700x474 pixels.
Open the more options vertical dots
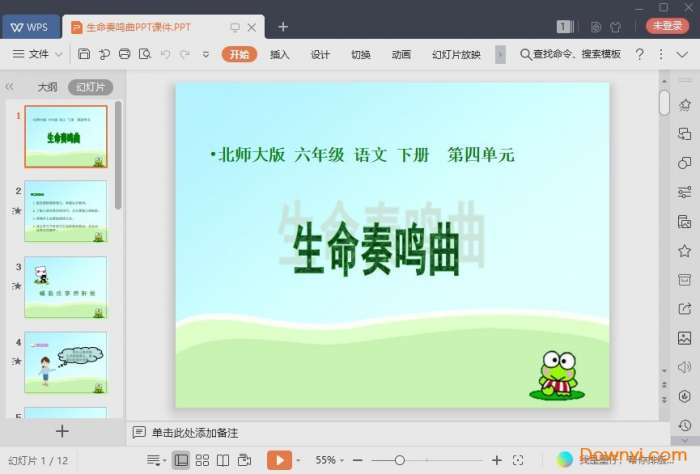click(661, 54)
